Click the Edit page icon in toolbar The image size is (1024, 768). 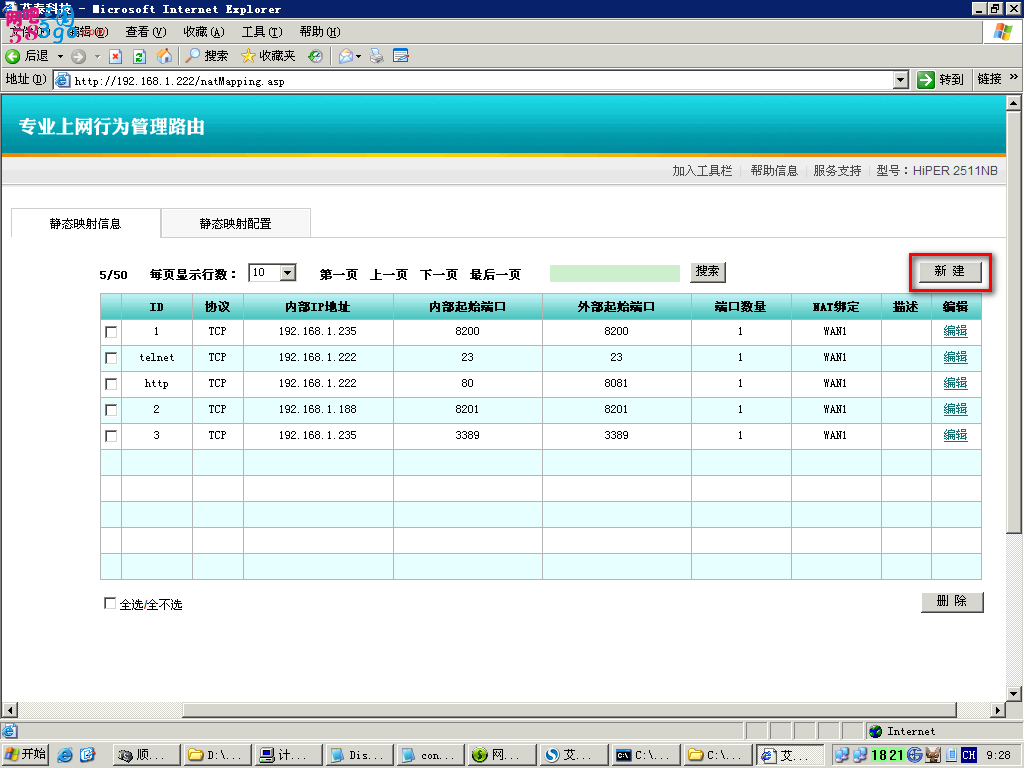pyautogui.click(x=401, y=56)
